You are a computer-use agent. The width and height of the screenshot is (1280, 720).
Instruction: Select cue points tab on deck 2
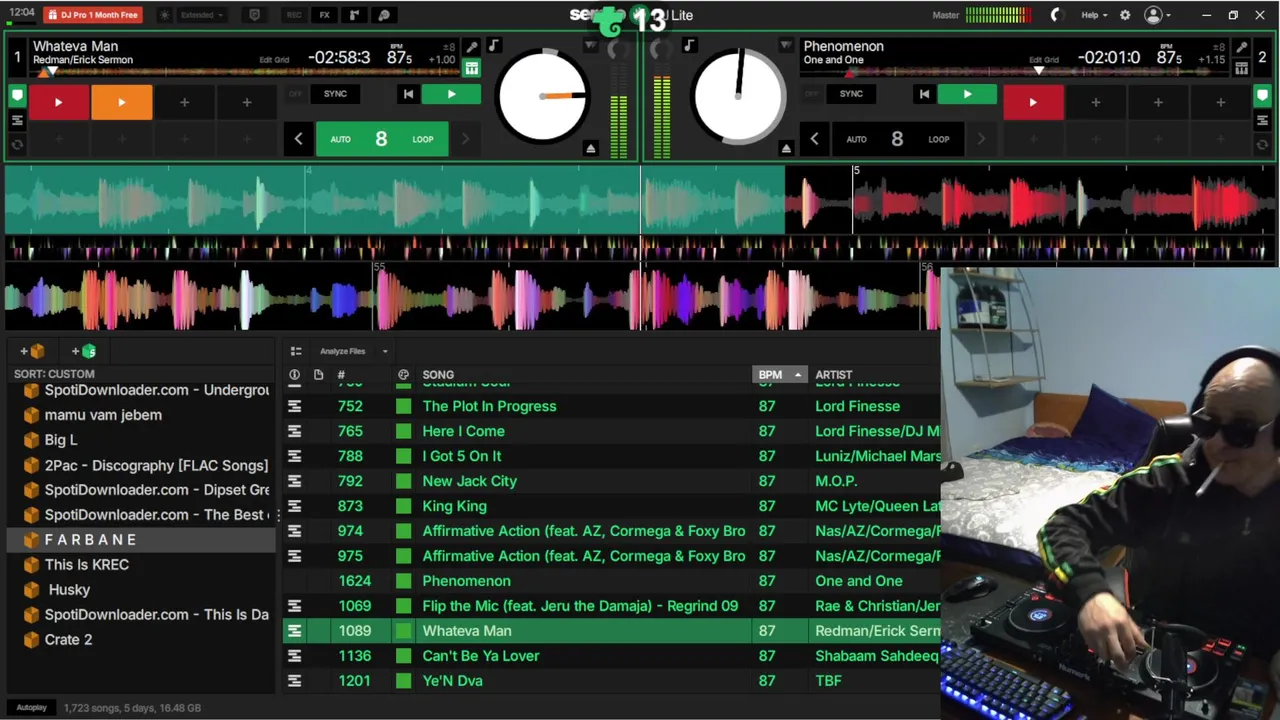point(1262,96)
